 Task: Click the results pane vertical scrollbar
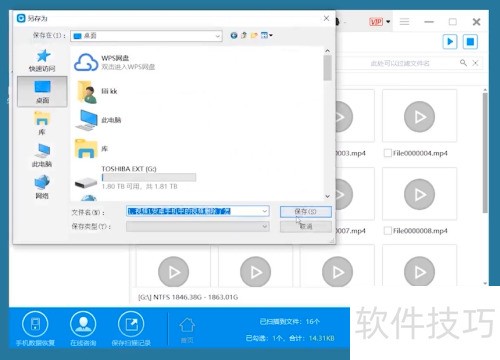click(x=485, y=153)
